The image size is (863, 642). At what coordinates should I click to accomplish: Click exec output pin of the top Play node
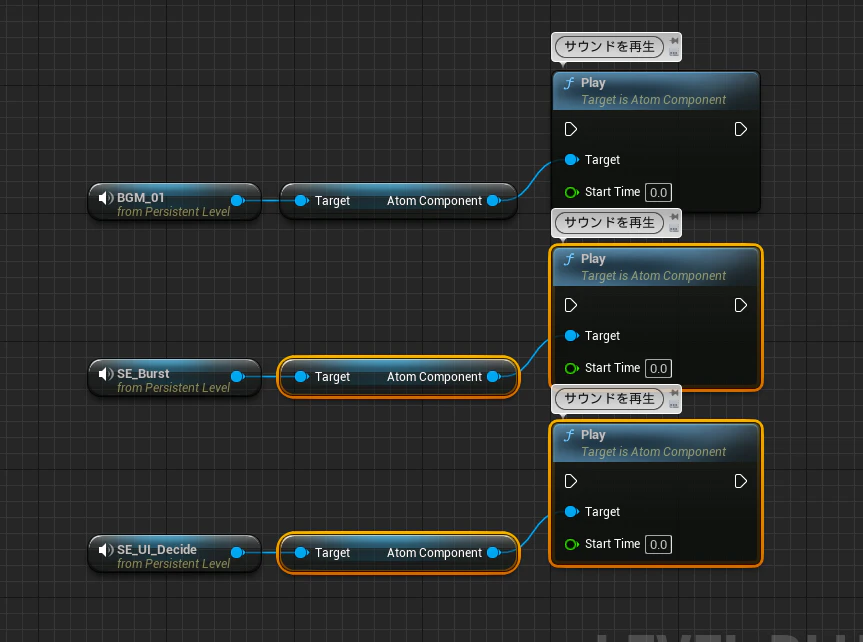(741, 129)
